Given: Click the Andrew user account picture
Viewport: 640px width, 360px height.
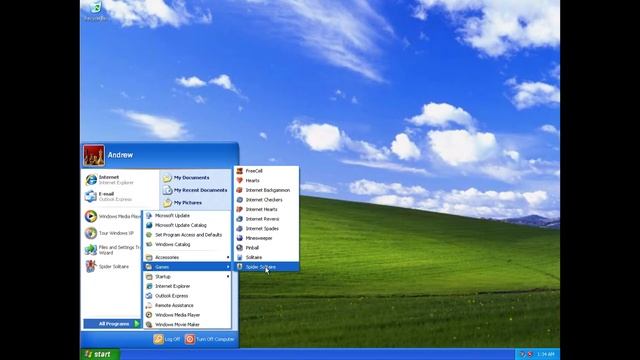Looking at the screenshot, I should (x=94, y=156).
